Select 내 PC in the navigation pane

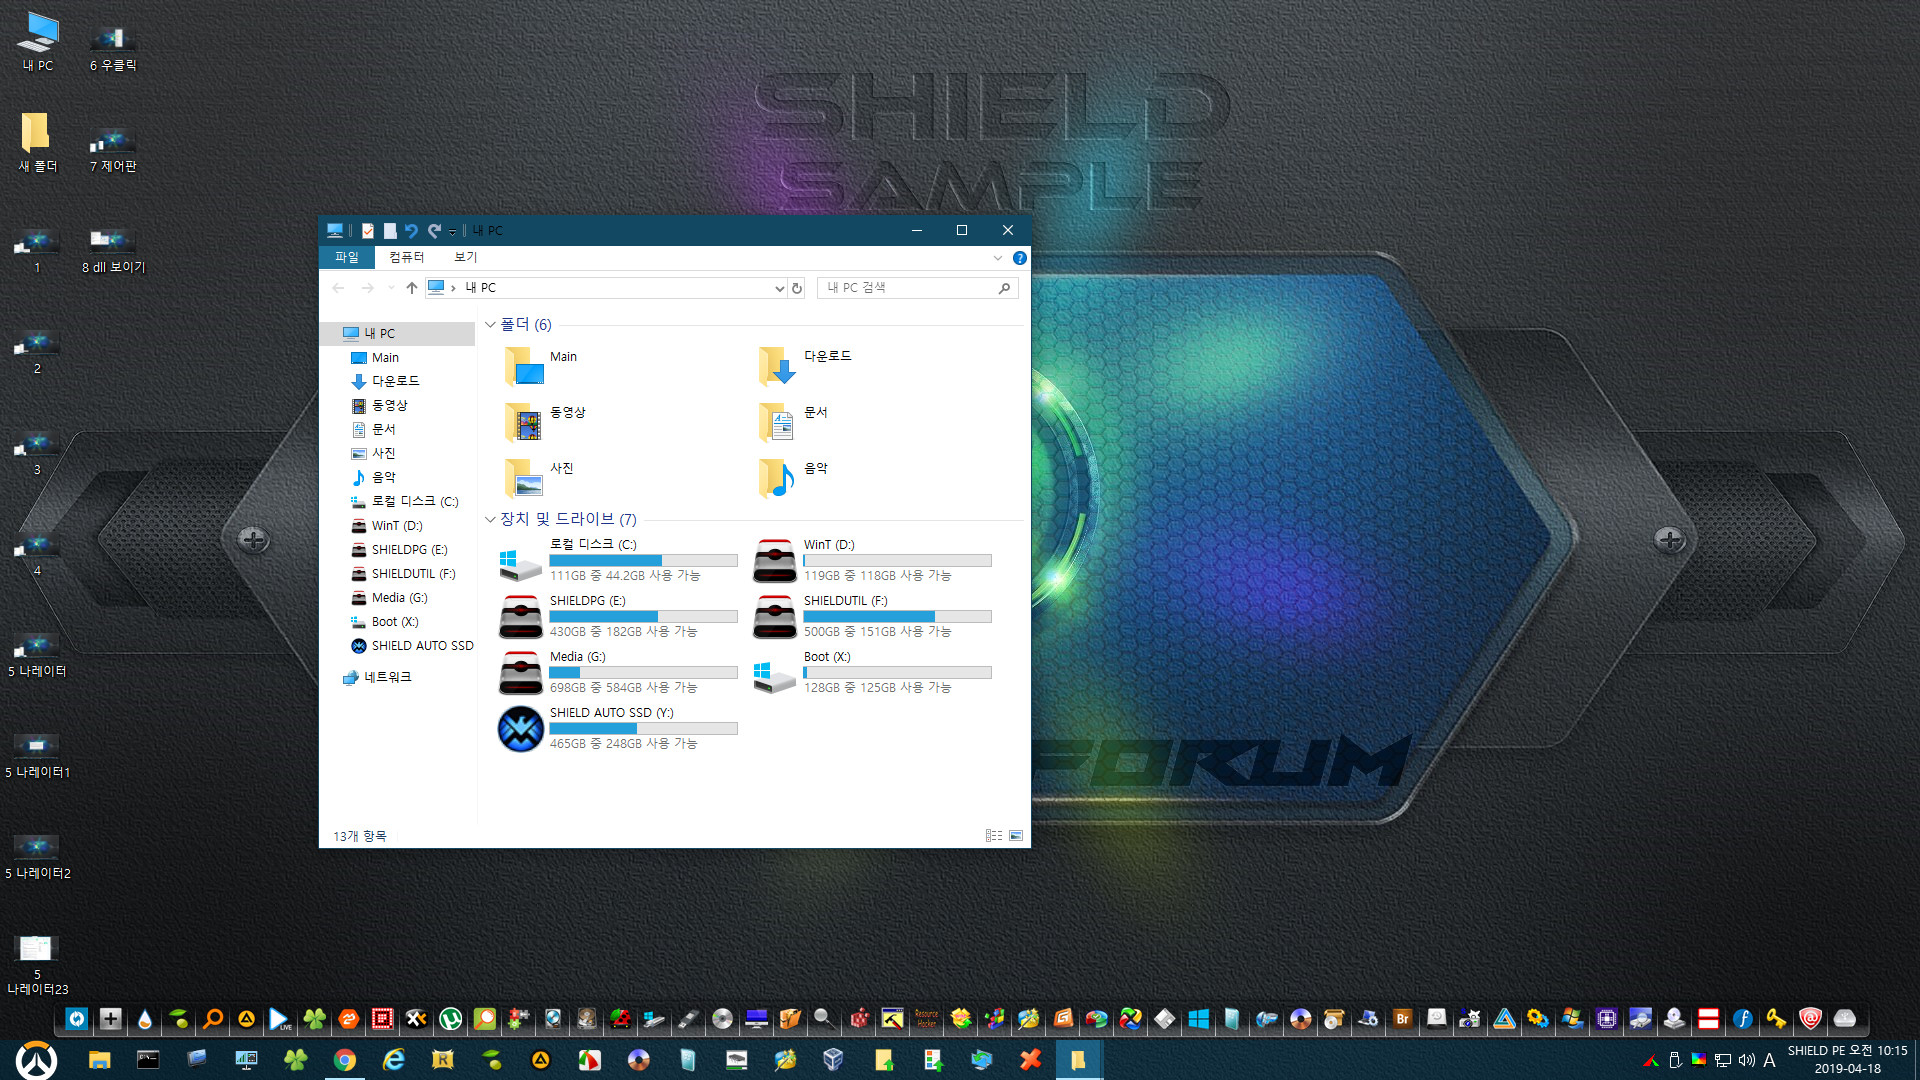pos(398,334)
